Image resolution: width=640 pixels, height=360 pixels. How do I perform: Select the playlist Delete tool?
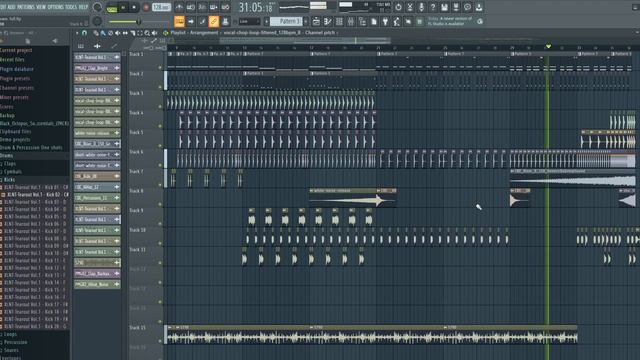(110, 33)
